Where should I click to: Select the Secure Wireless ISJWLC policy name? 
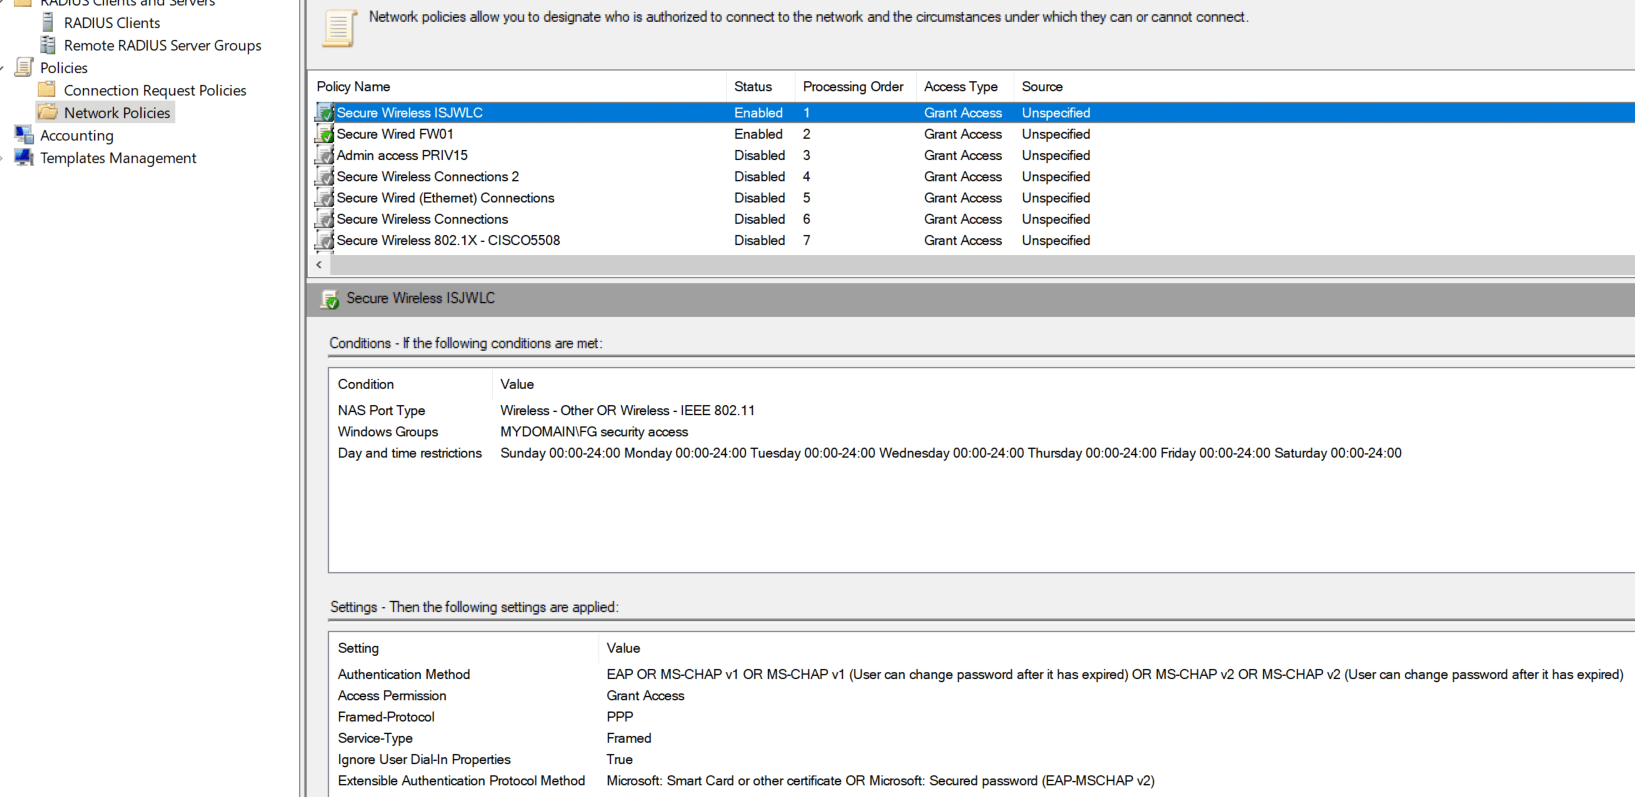point(410,113)
